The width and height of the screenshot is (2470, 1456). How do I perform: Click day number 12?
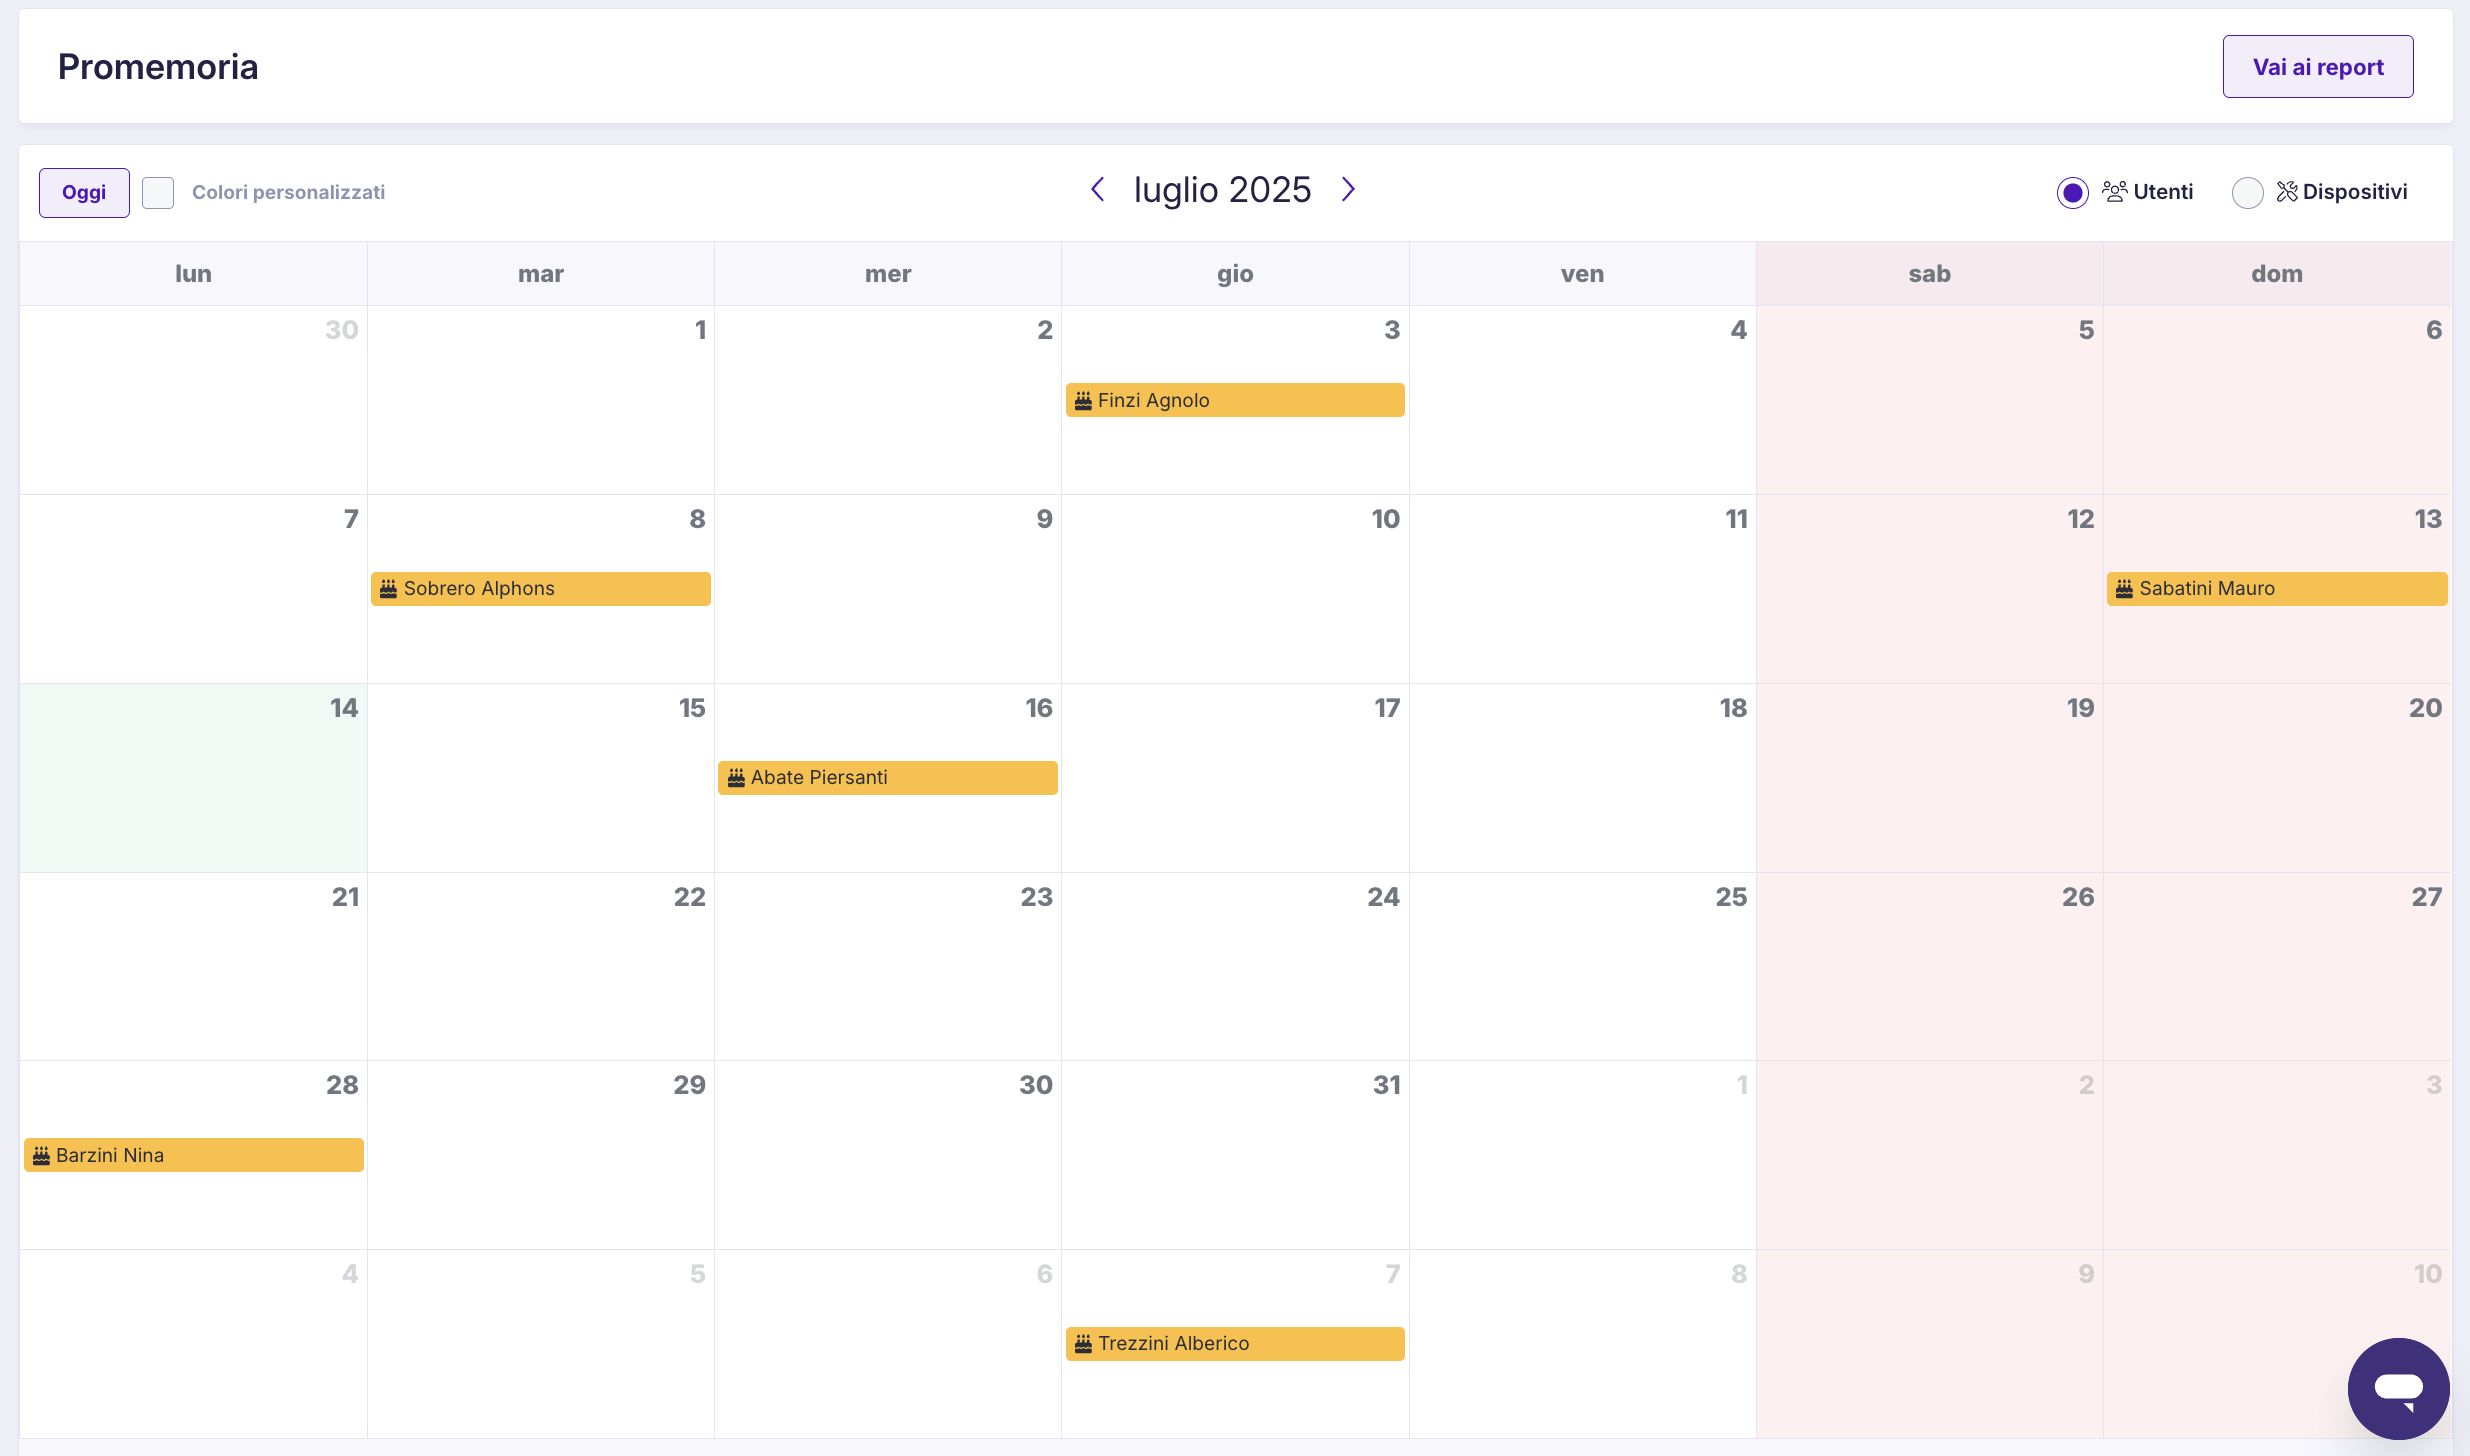click(2080, 519)
